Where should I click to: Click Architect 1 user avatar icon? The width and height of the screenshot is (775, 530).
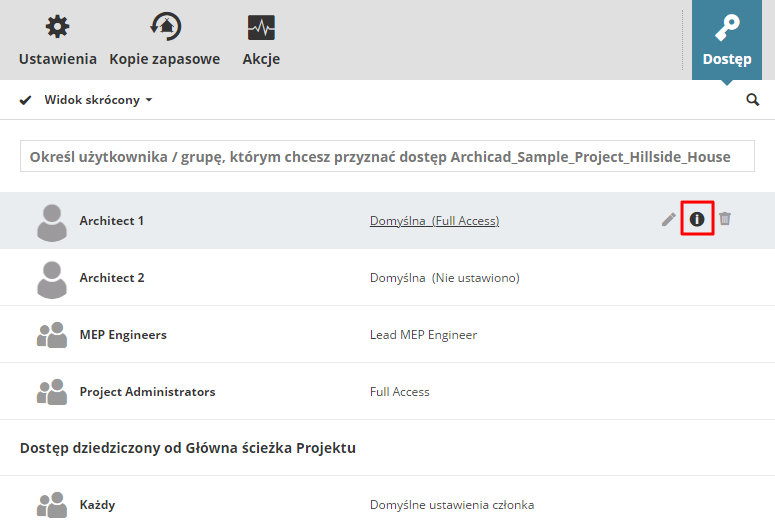click(51, 221)
